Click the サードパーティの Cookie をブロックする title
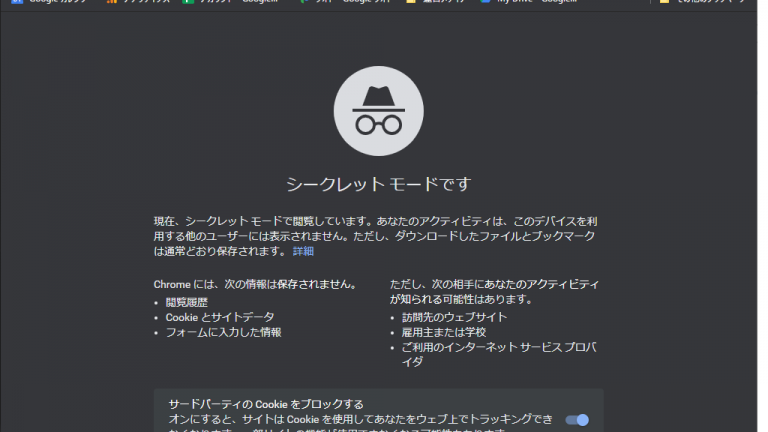Viewport: 768px width, 432px height. [x=266, y=405]
